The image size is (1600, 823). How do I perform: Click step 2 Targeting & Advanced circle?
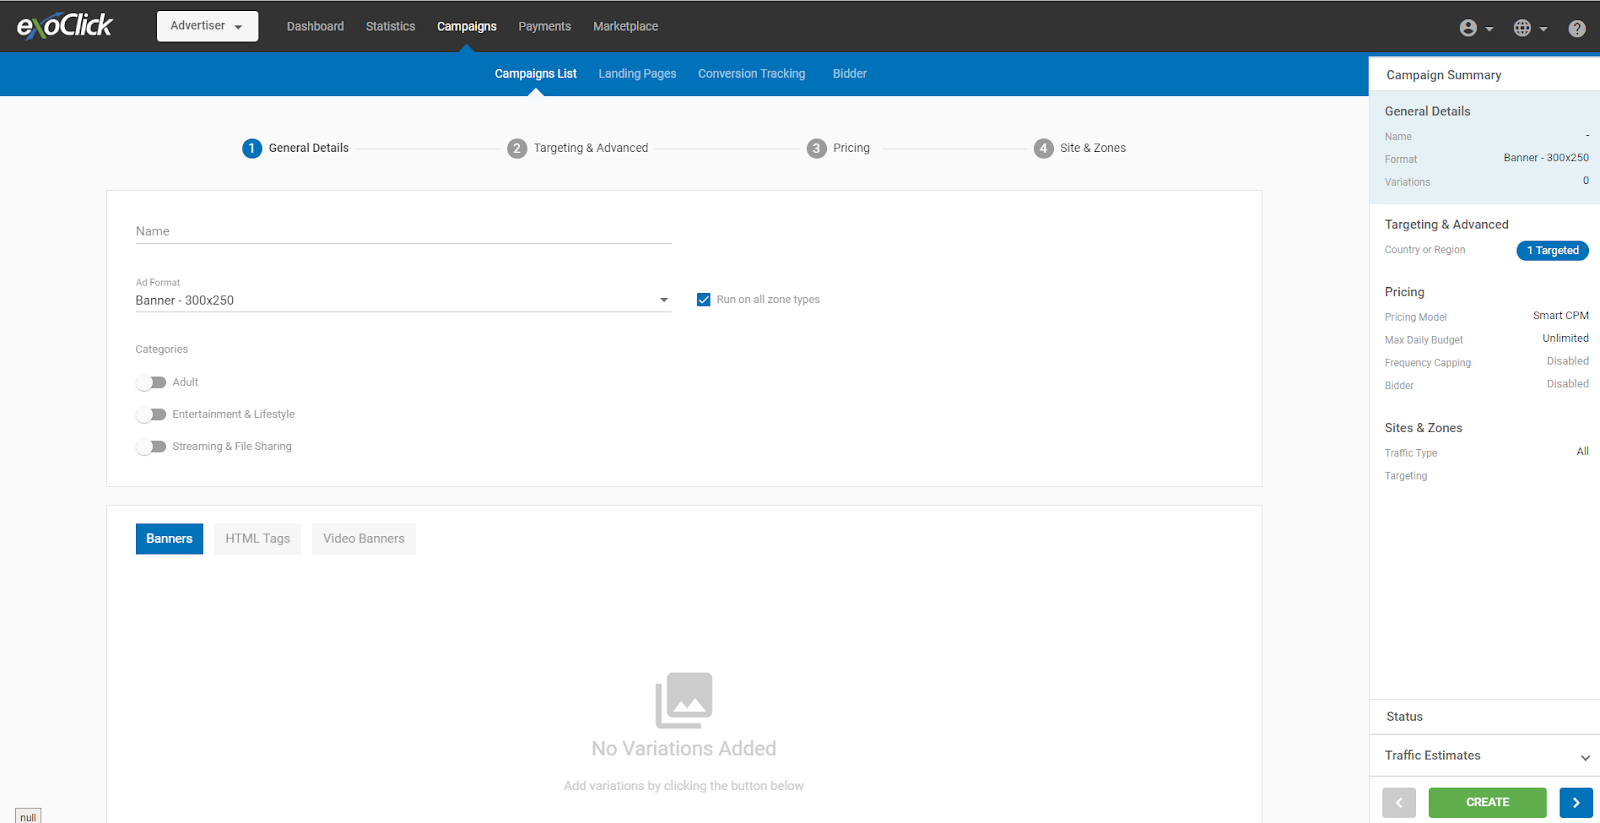point(516,148)
